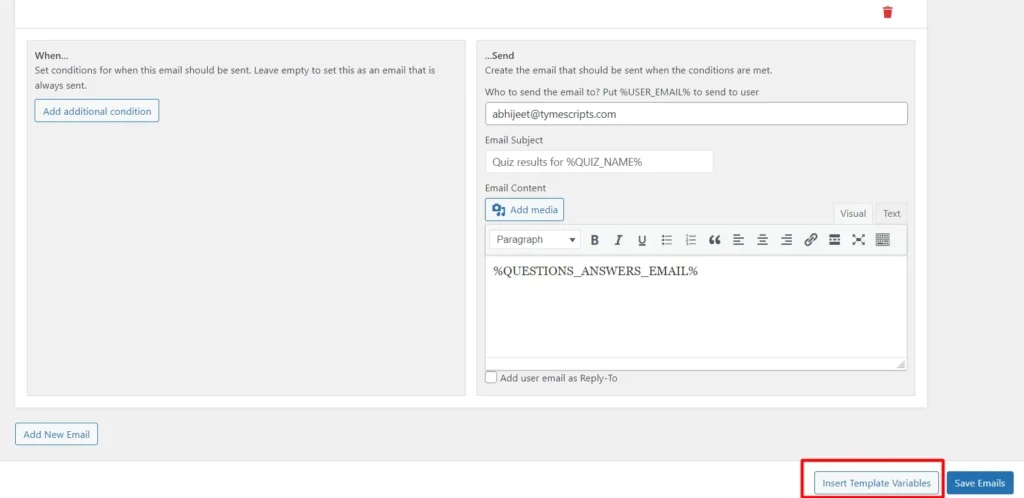Toggle italic formatting in email editor
Viewport: 1024px width, 498px height.
pyautogui.click(x=618, y=240)
